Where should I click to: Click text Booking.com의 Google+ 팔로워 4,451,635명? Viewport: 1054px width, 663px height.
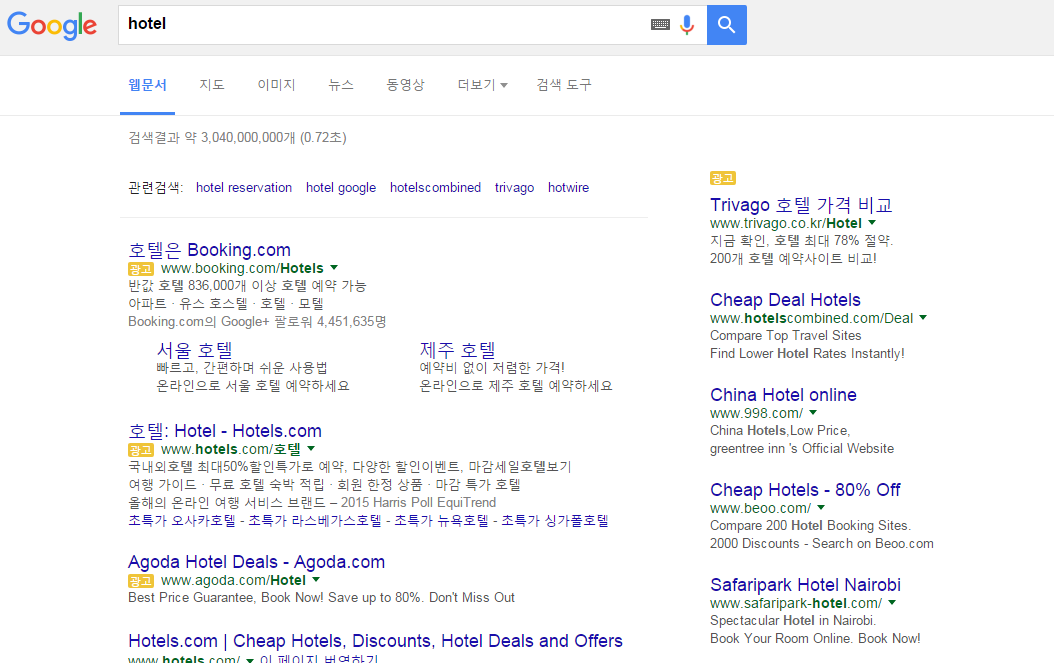[257, 322]
